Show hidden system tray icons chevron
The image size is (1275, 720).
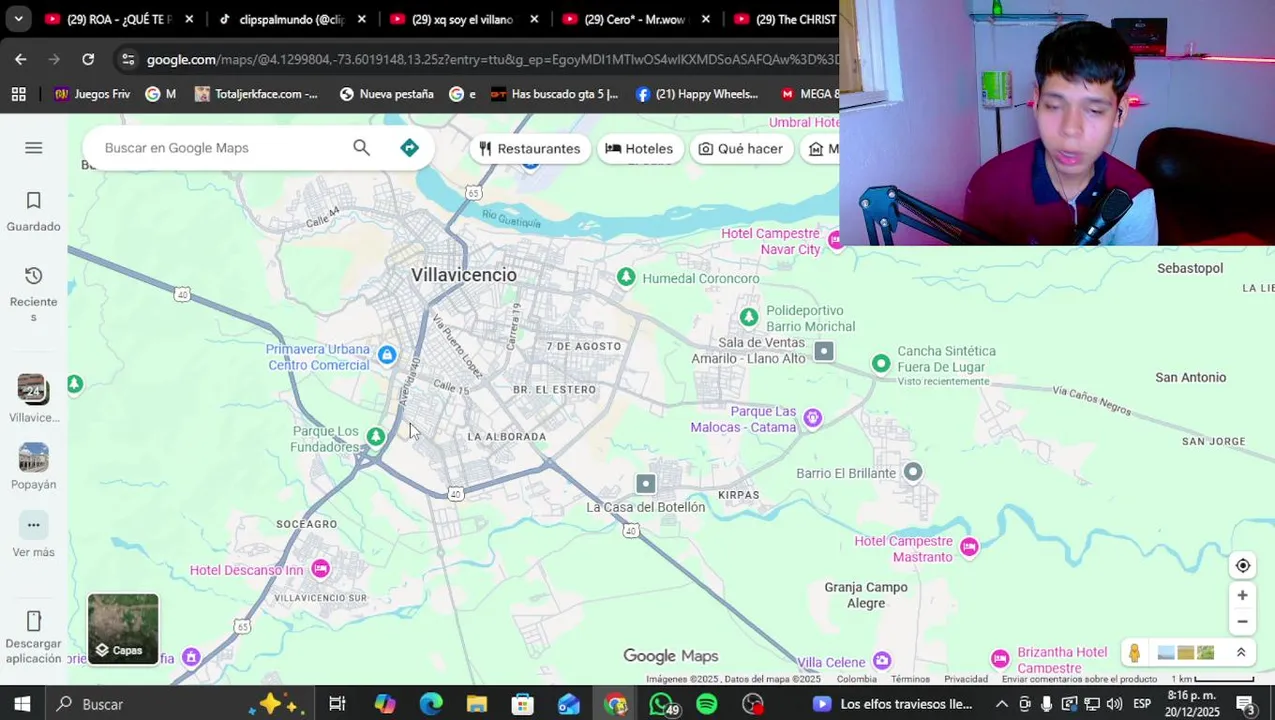(x=1002, y=704)
